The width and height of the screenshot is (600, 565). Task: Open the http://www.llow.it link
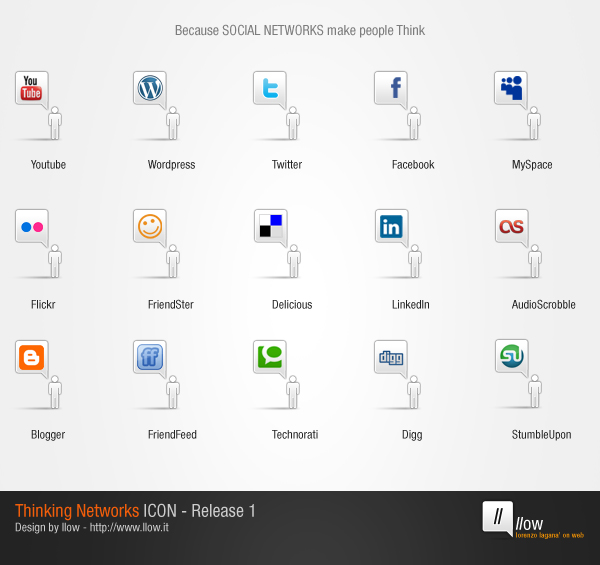(129, 528)
